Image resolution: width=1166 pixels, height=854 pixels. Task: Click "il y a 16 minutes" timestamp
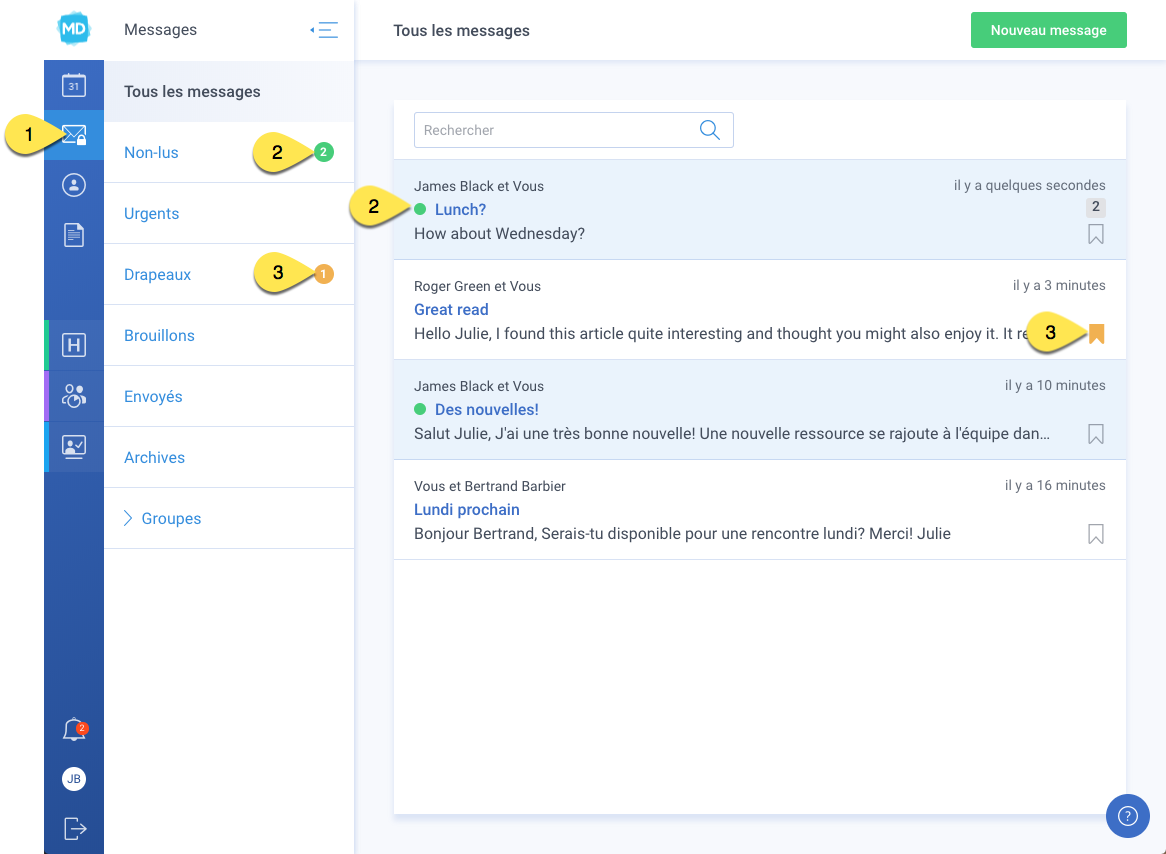click(1055, 486)
